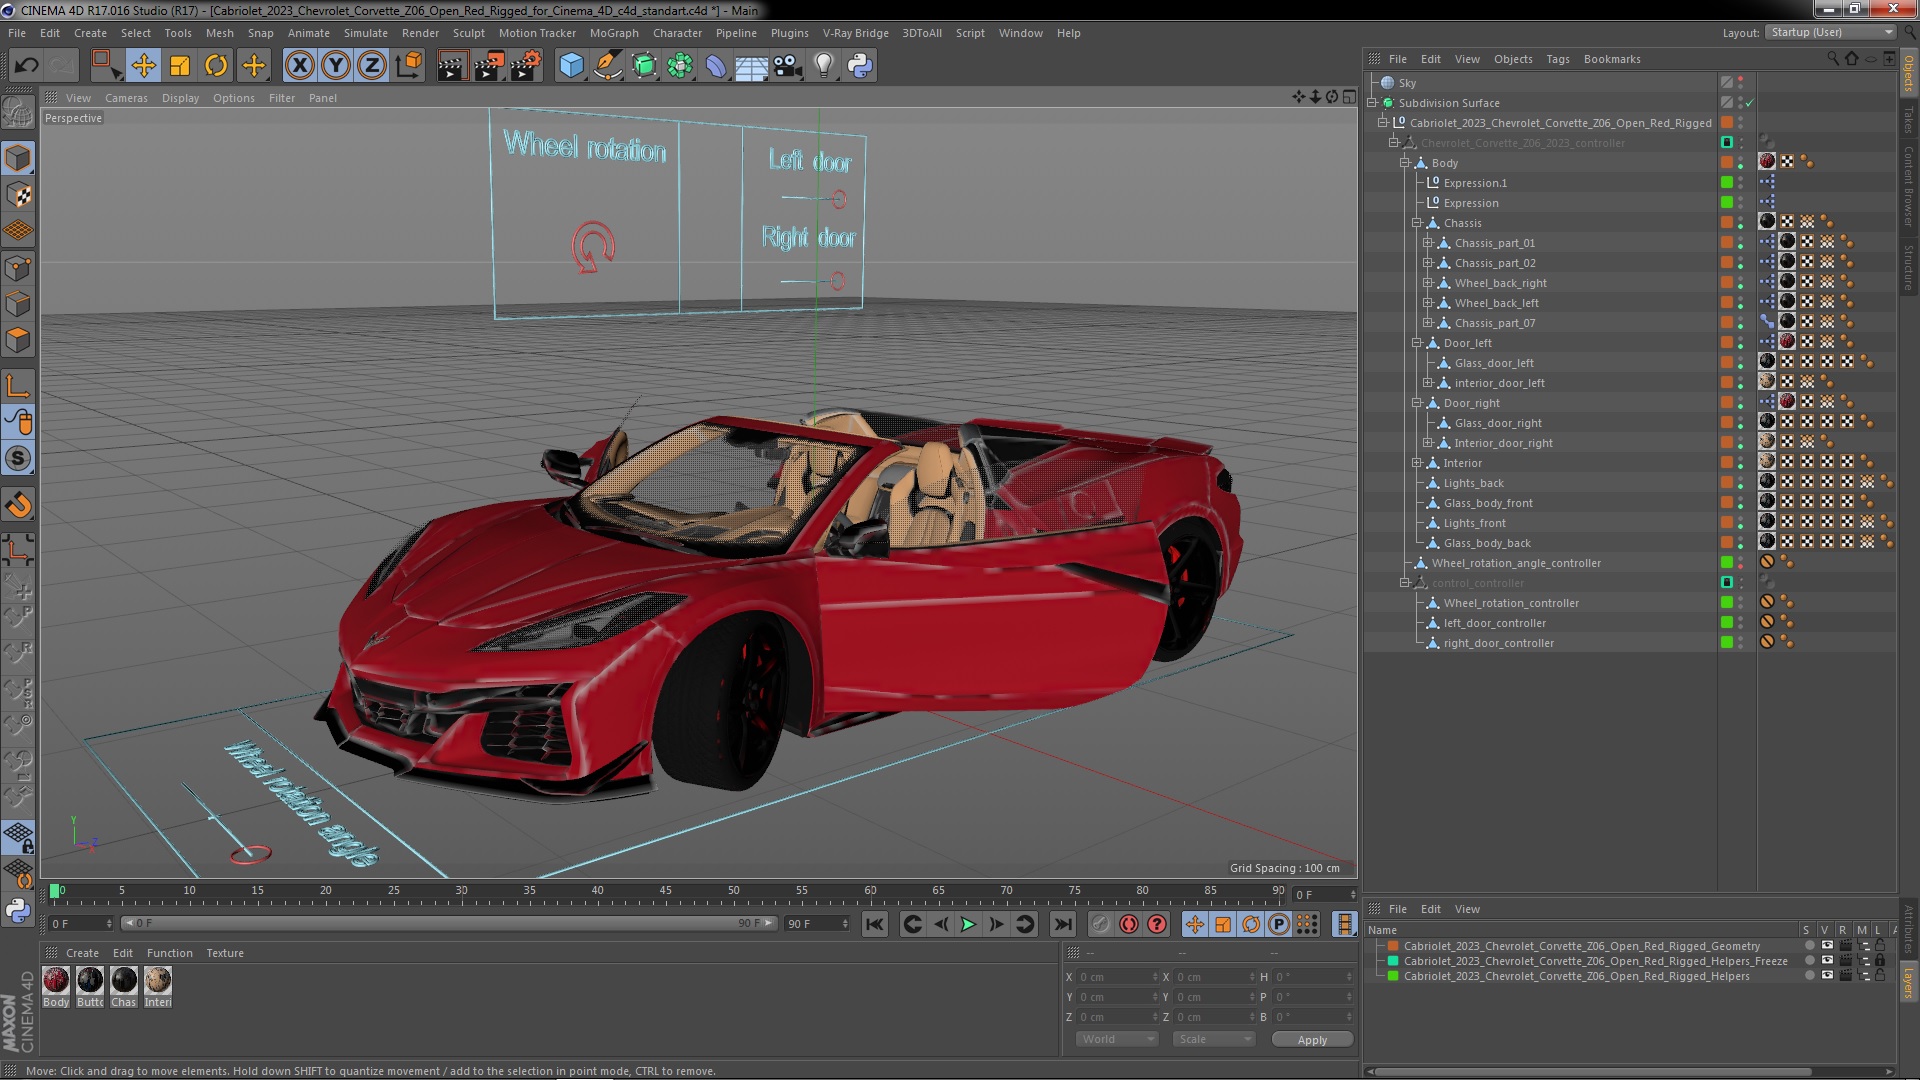
Task: Toggle parameter P key recording icon
Action: tap(1278, 924)
